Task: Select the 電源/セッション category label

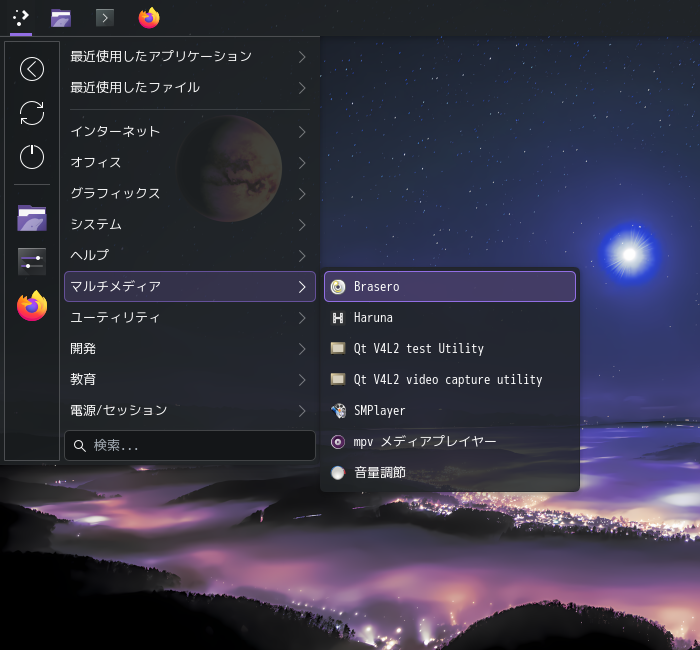Action: coord(119,411)
